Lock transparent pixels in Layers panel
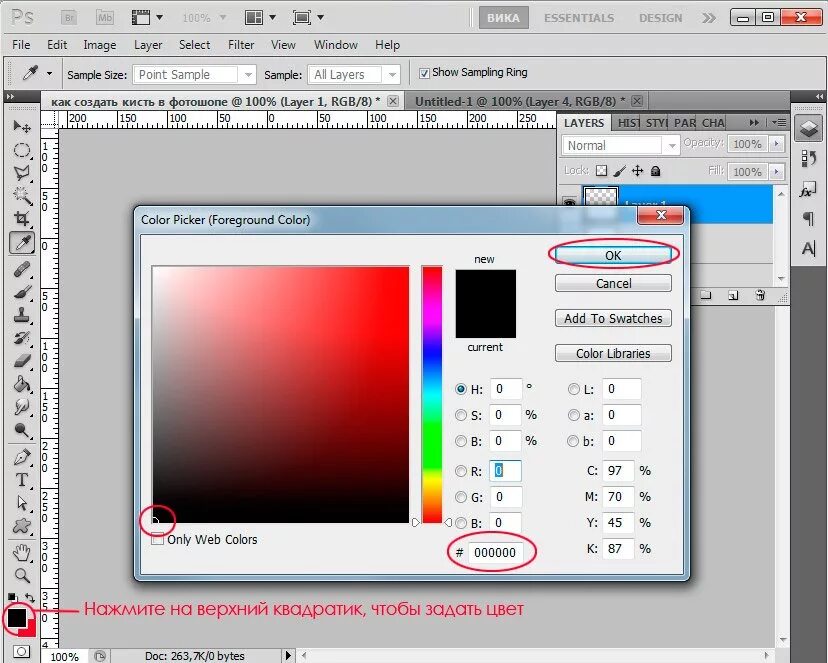 click(x=601, y=171)
